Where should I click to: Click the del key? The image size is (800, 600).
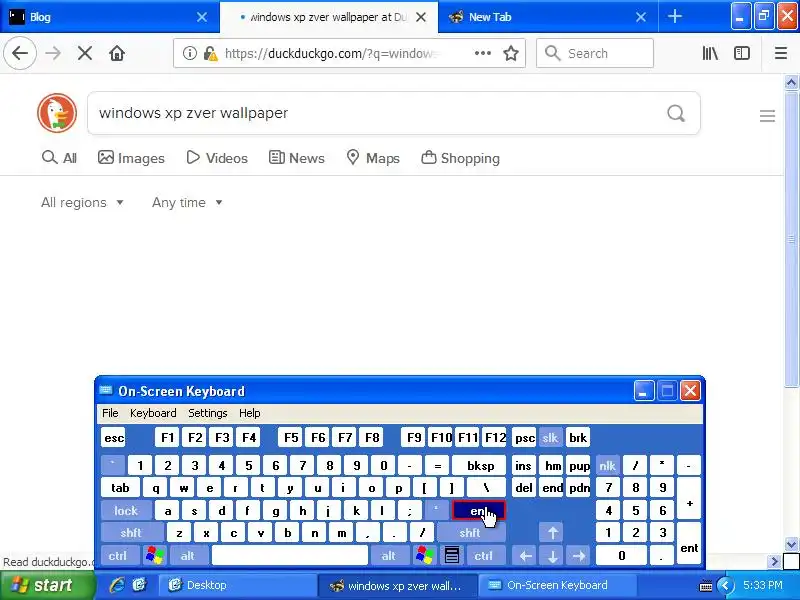pos(524,488)
